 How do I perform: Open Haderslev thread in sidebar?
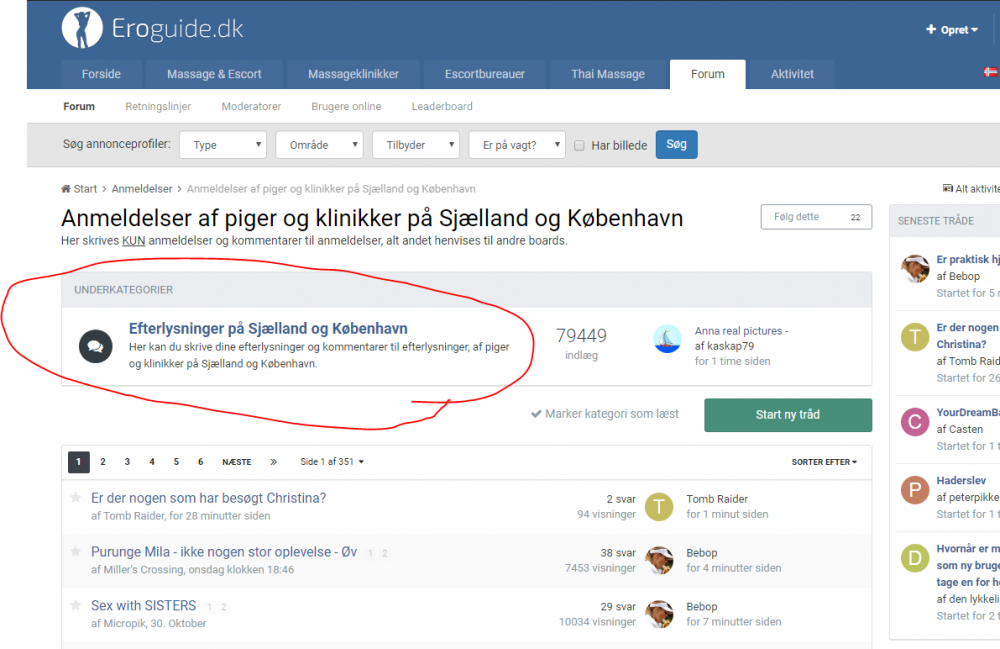tap(961, 480)
